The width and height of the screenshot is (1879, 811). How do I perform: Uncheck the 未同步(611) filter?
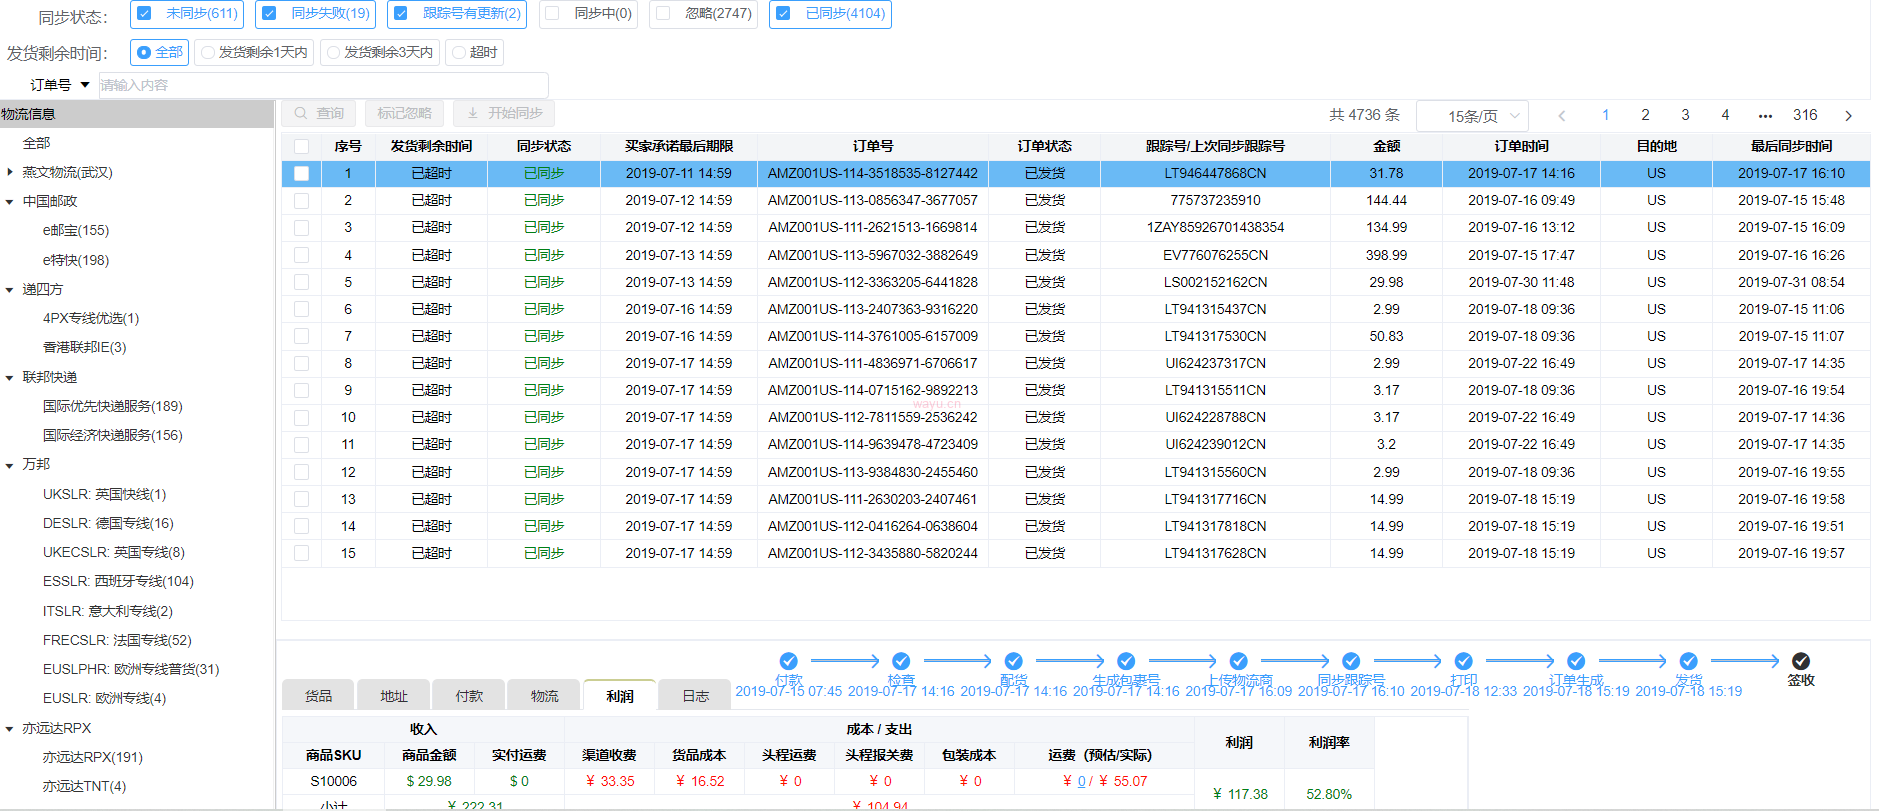click(144, 13)
